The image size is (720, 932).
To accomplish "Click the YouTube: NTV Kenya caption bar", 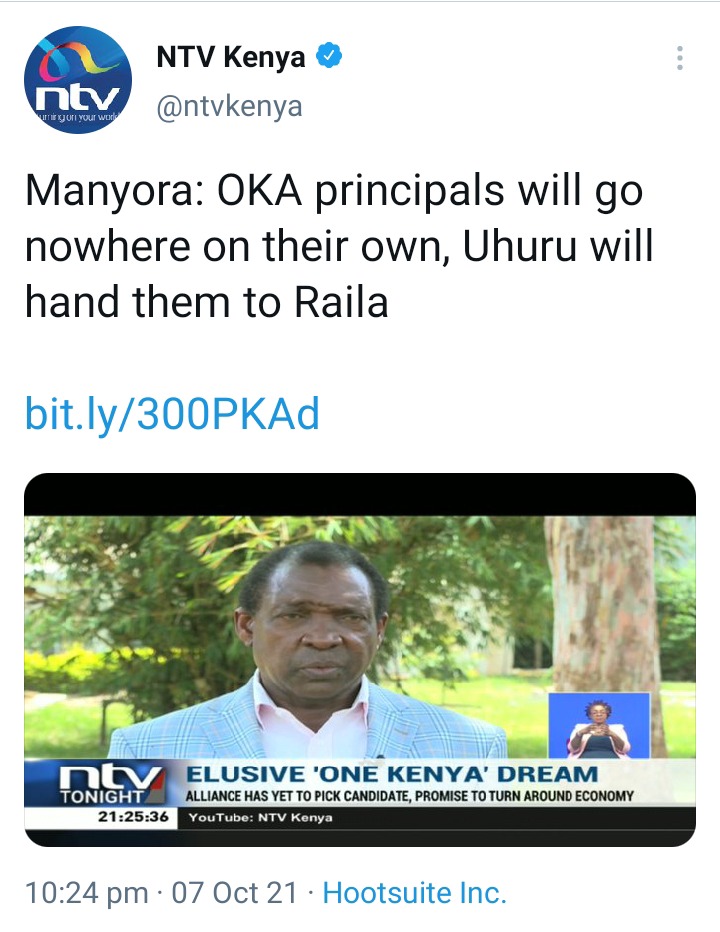I will tap(260, 817).
